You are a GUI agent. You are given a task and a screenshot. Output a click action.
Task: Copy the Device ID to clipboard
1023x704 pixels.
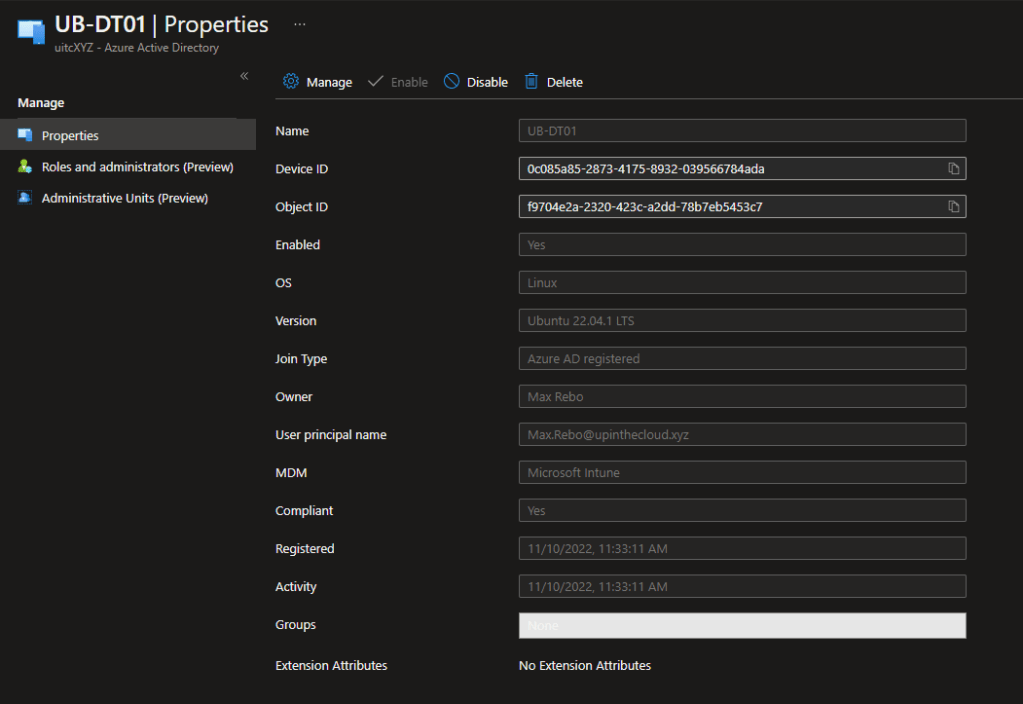point(953,169)
